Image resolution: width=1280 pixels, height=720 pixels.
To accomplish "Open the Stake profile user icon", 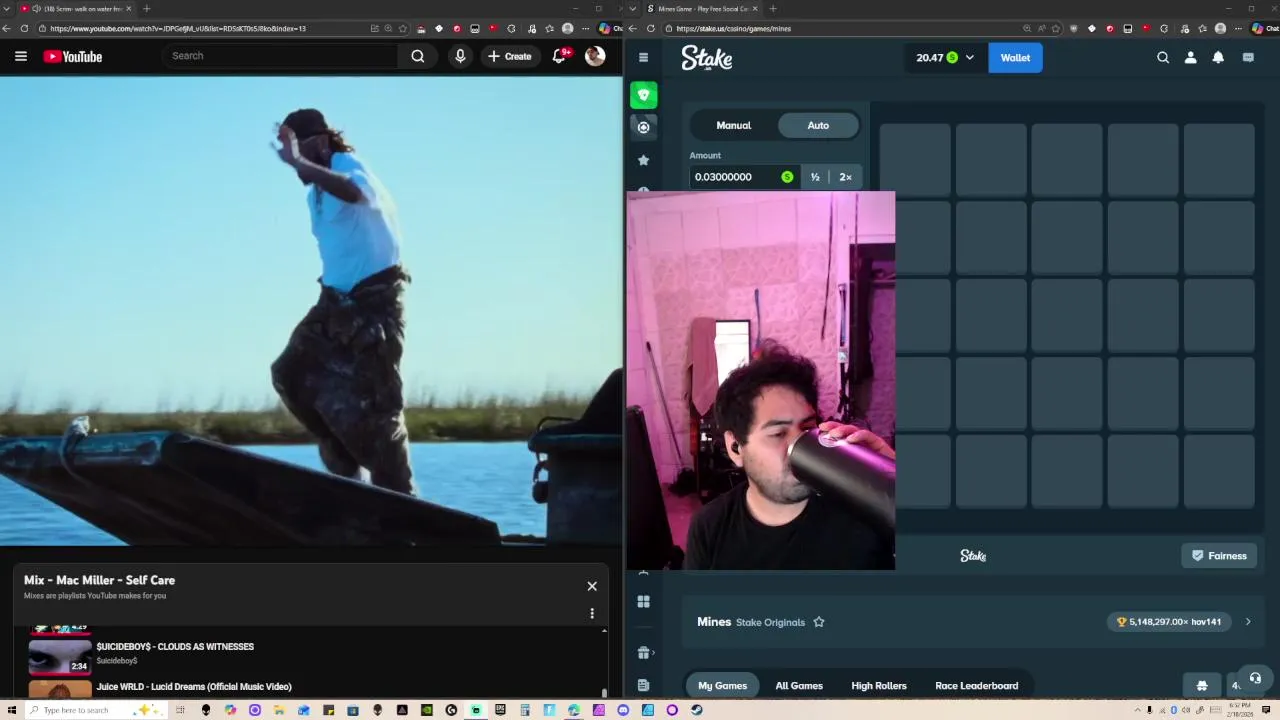I will click(x=1190, y=58).
